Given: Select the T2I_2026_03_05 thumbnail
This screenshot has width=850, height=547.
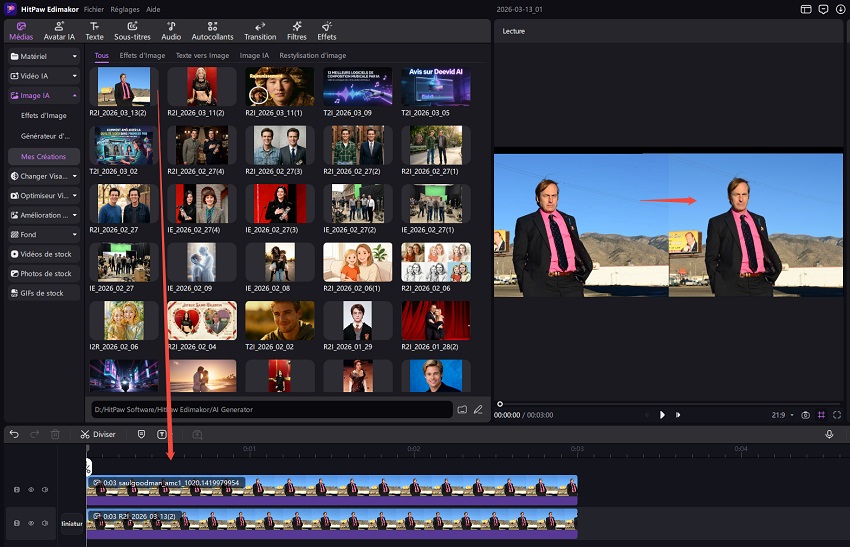Looking at the screenshot, I should (x=436, y=87).
